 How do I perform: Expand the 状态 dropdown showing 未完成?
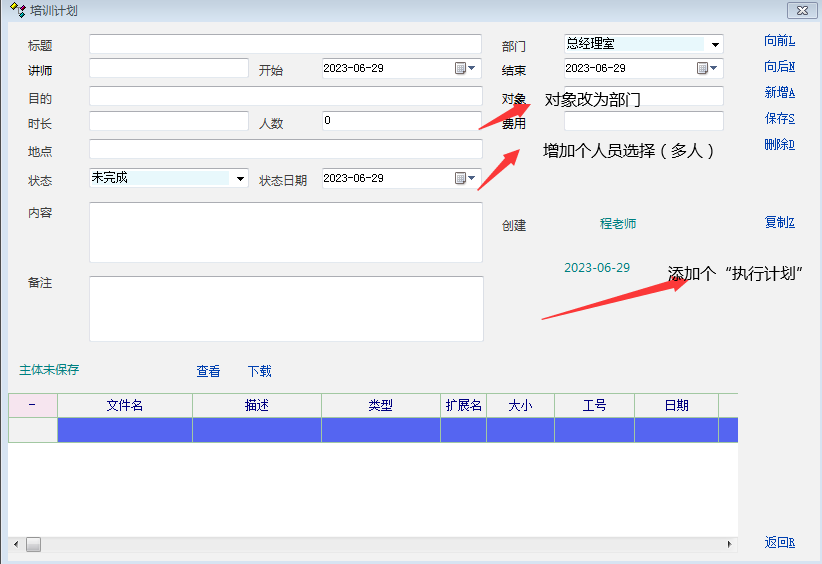[240, 179]
